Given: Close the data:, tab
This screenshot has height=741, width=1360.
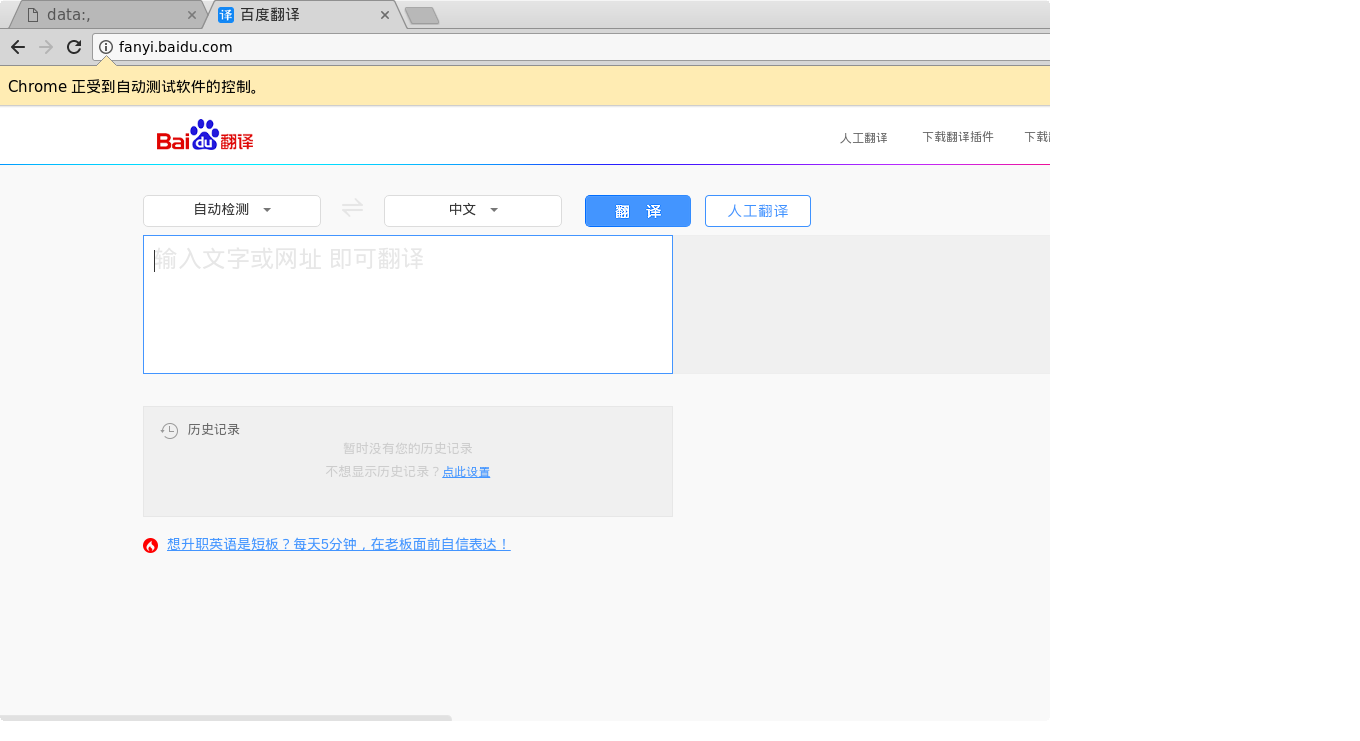Looking at the screenshot, I should pos(192,15).
